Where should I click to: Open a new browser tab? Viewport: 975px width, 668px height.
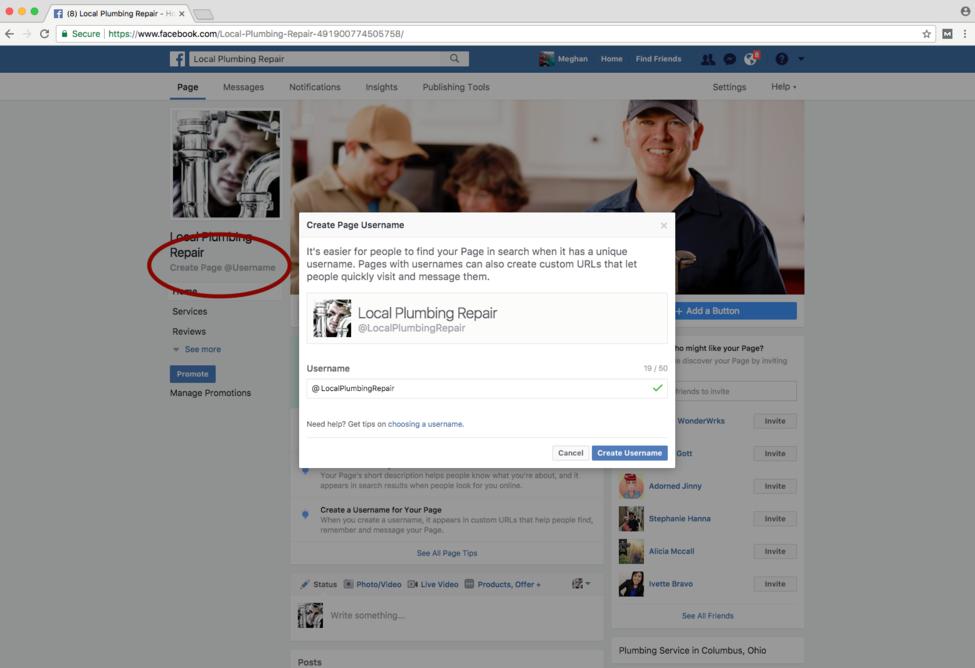[203, 14]
